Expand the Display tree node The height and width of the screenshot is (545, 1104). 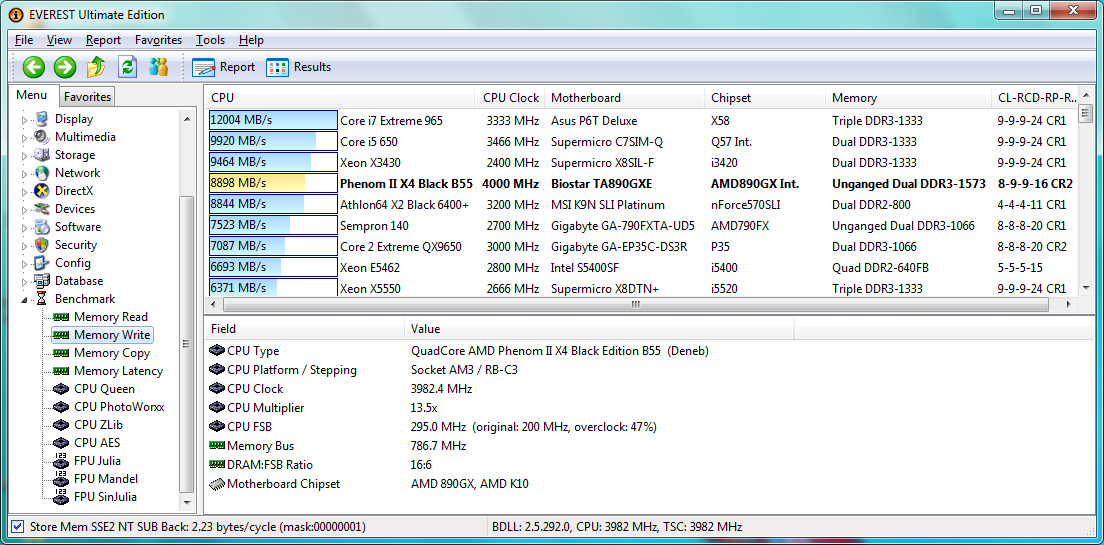coord(25,120)
